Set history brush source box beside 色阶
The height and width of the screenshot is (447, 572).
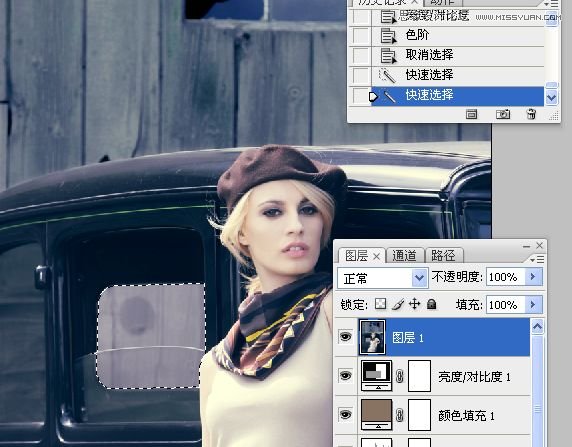pos(361,36)
